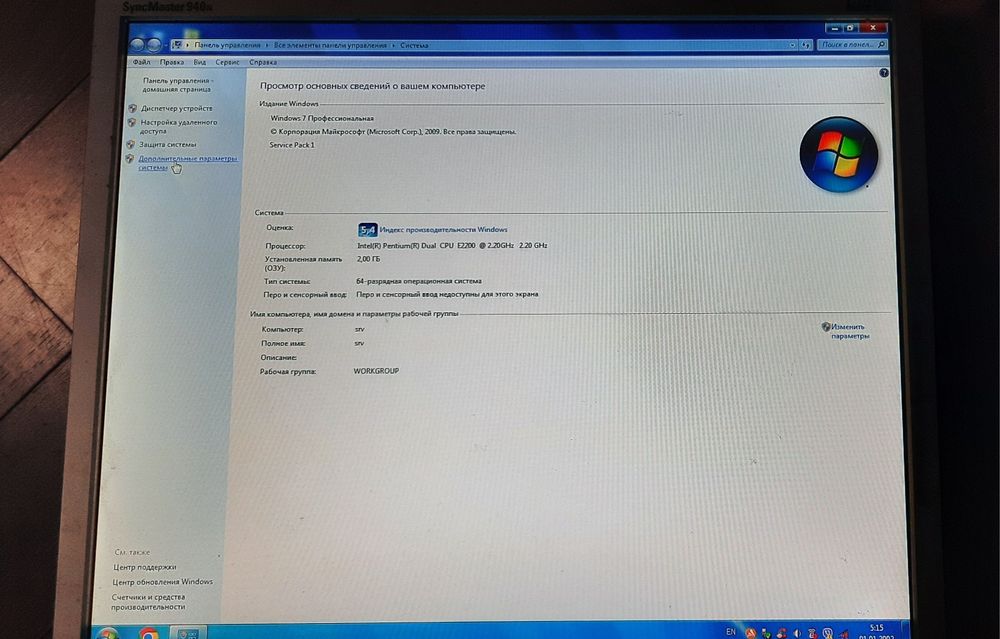This screenshot has height=639, width=1000.
Task: Select the WORKGROUP workgroup value
Action: (x=376, y=371)
